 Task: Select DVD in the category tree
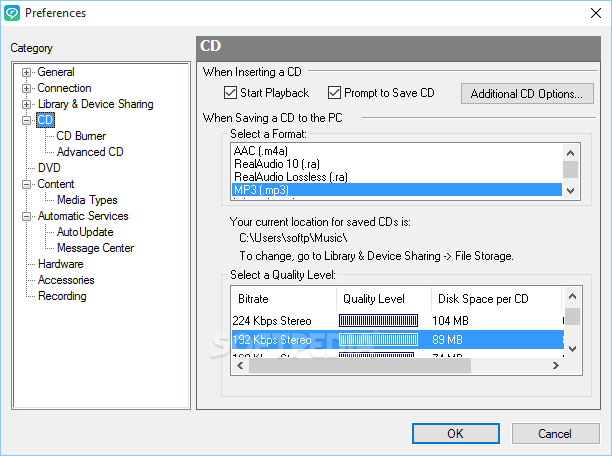click(x=49, y=168)
